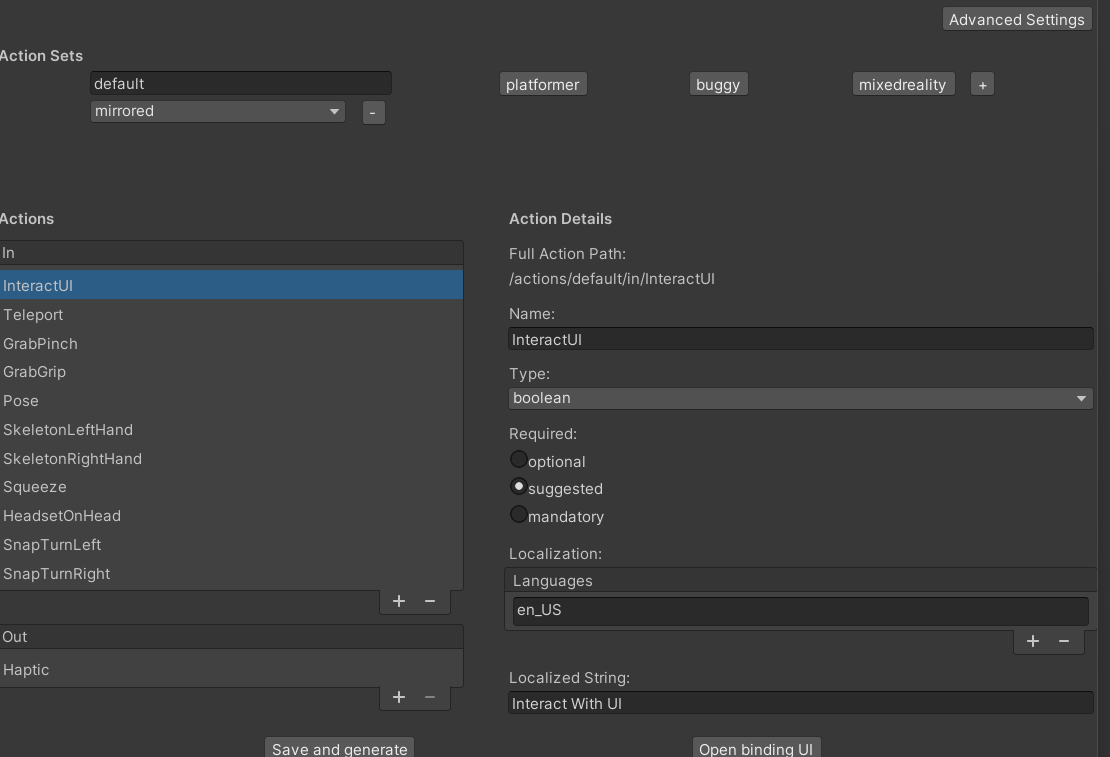Screen dimensions: 1110x757
Task: Click Save and generate
Action: pyautogui.click(x=339, y=748)
